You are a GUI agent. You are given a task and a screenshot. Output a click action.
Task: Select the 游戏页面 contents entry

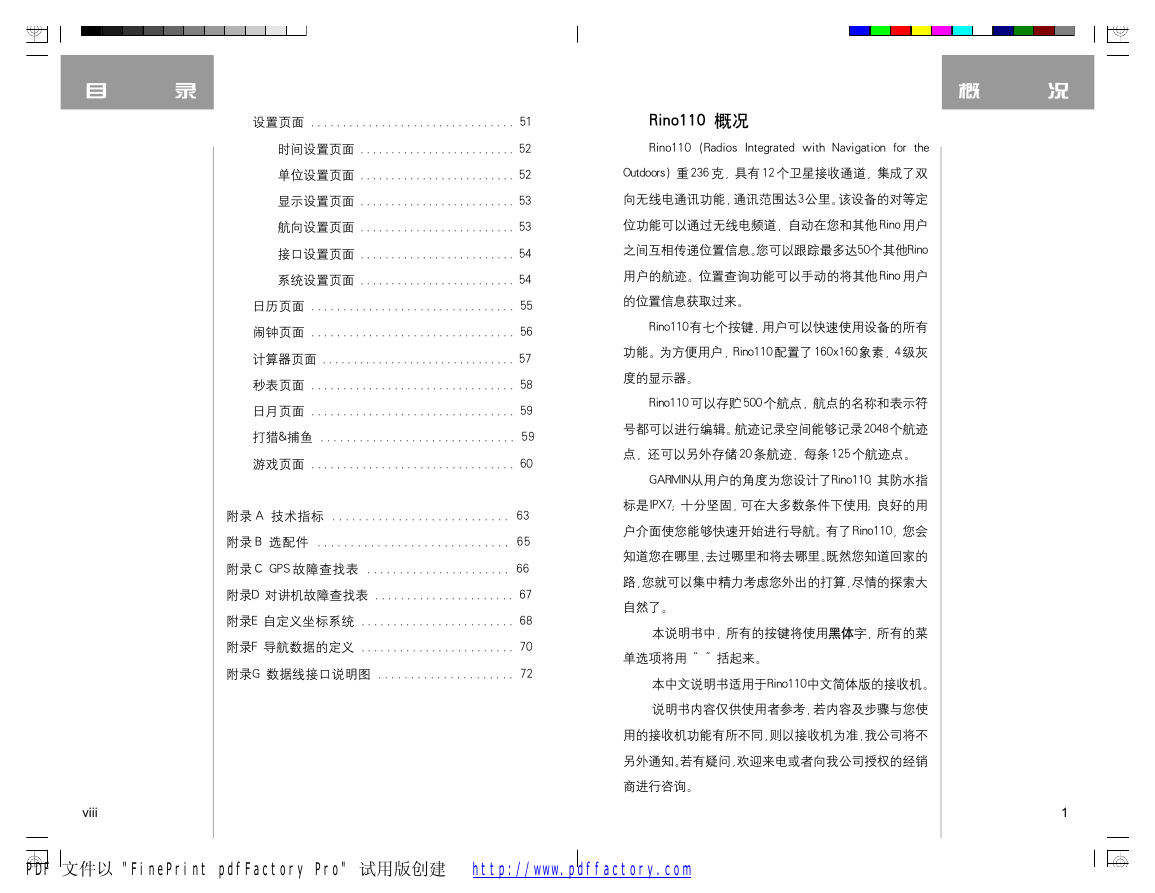click(393, 464)
